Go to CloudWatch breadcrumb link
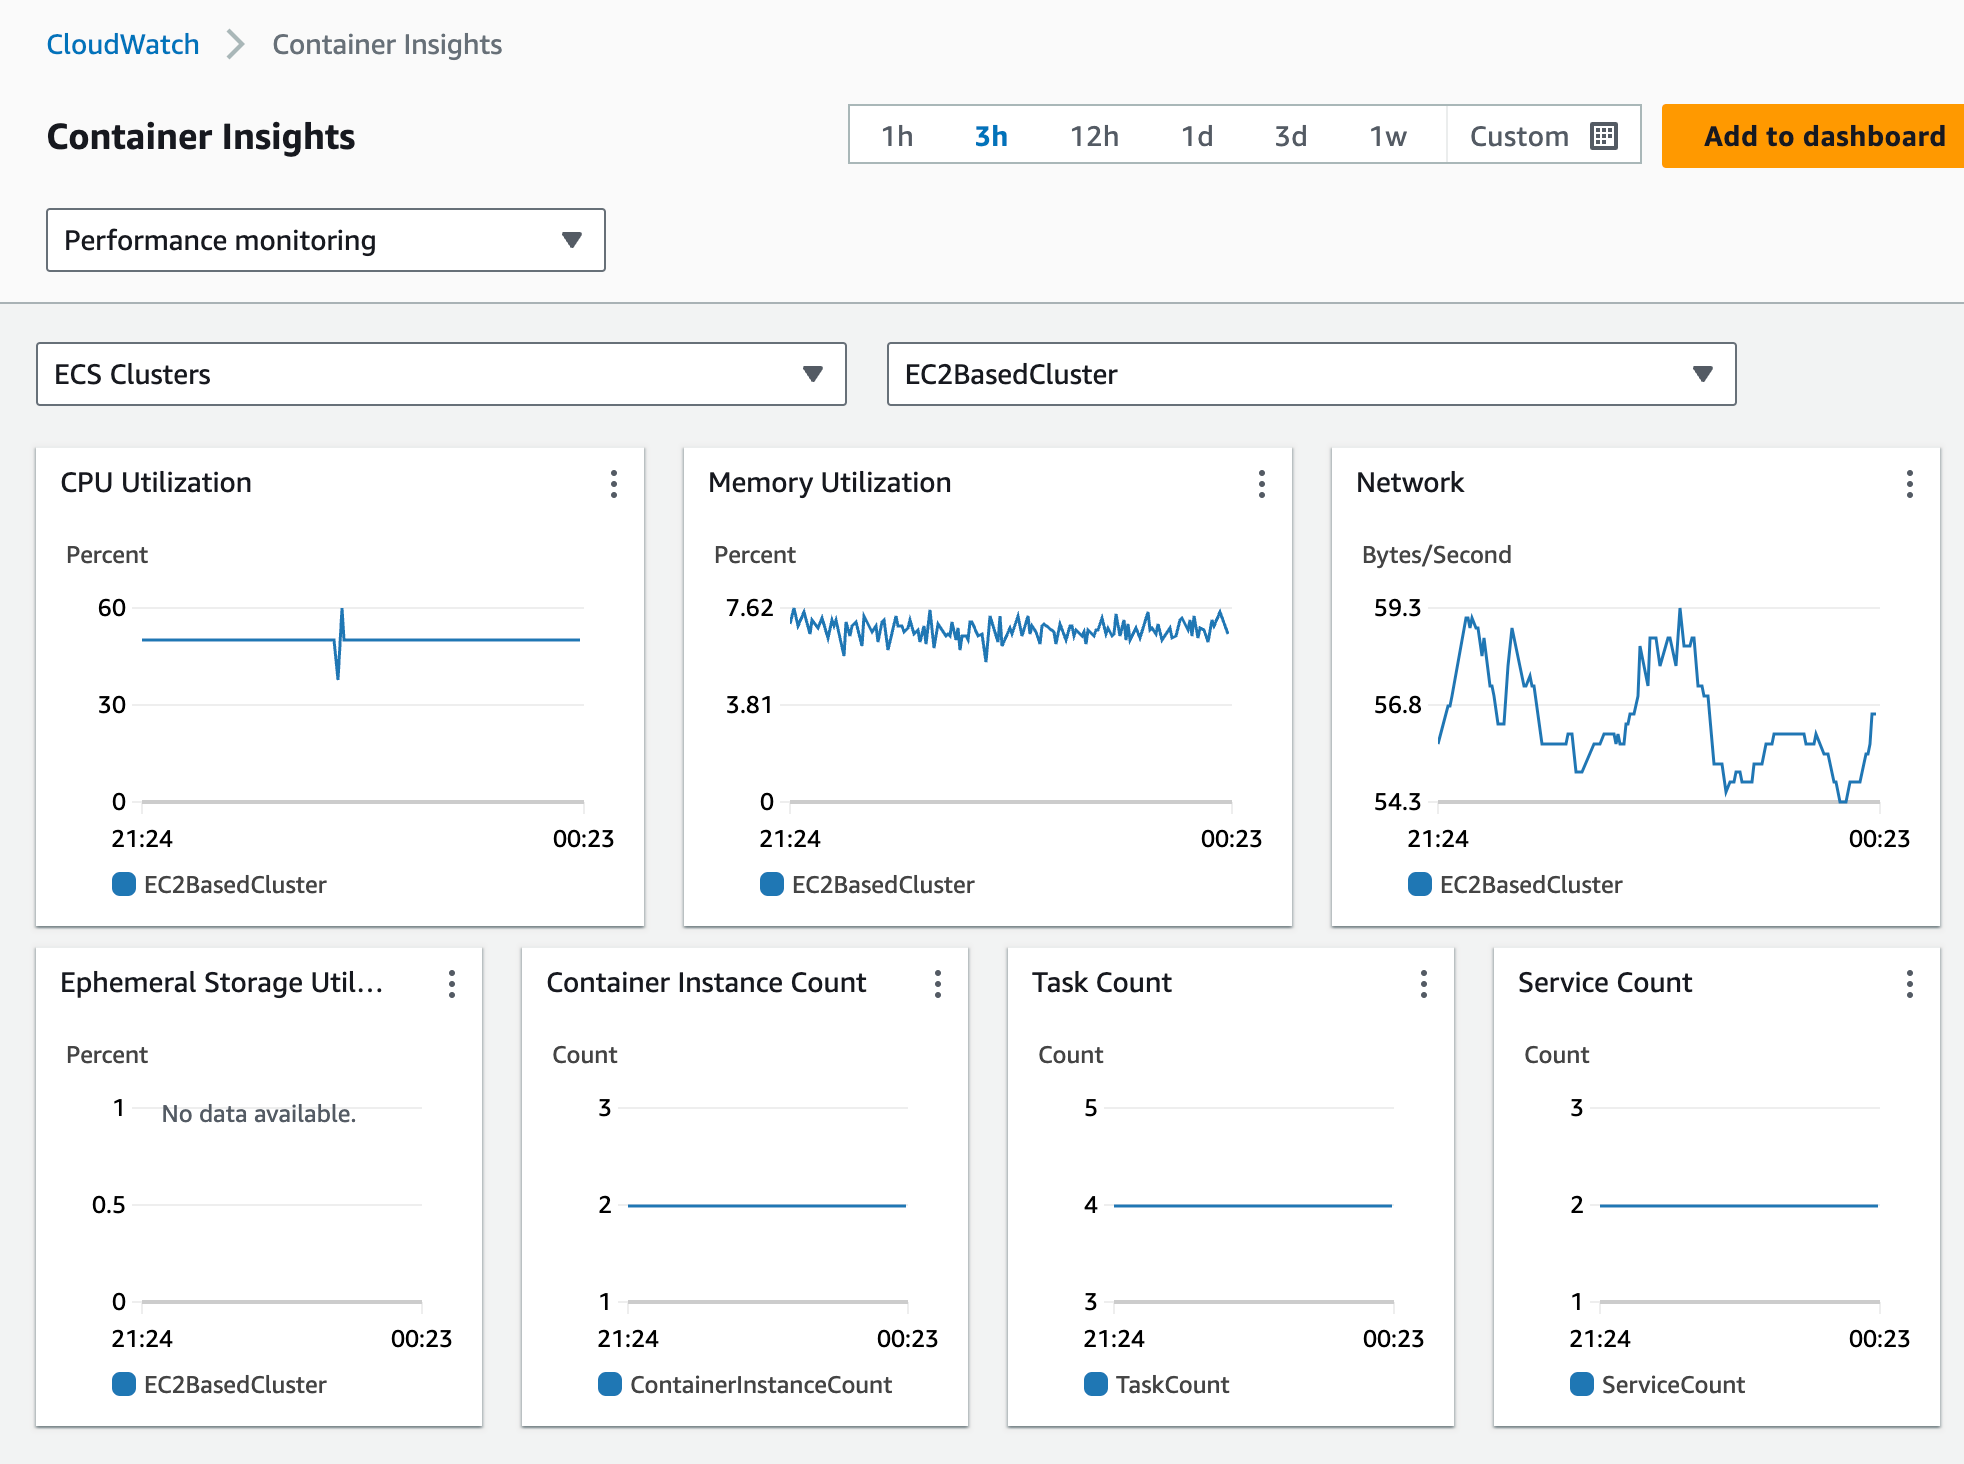The image size is (1964, 1464). click(x=123, y=44)
